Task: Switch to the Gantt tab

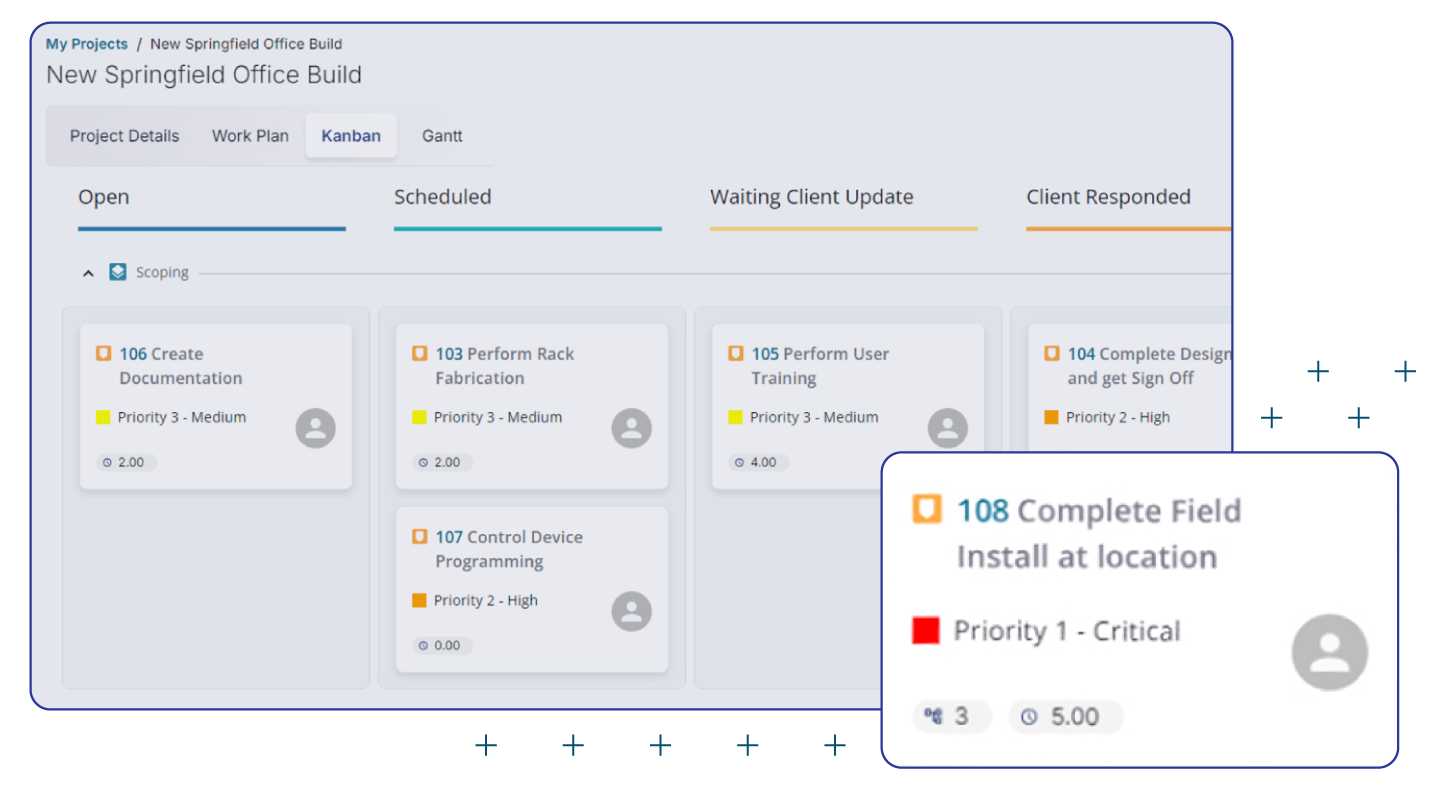Action: pos(442,136)
